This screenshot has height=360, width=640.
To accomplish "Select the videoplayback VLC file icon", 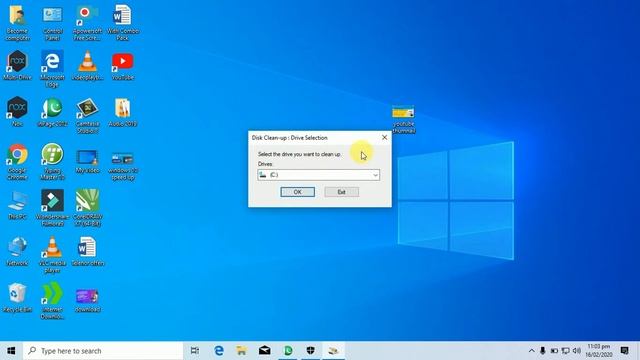I will click(87, 65).
